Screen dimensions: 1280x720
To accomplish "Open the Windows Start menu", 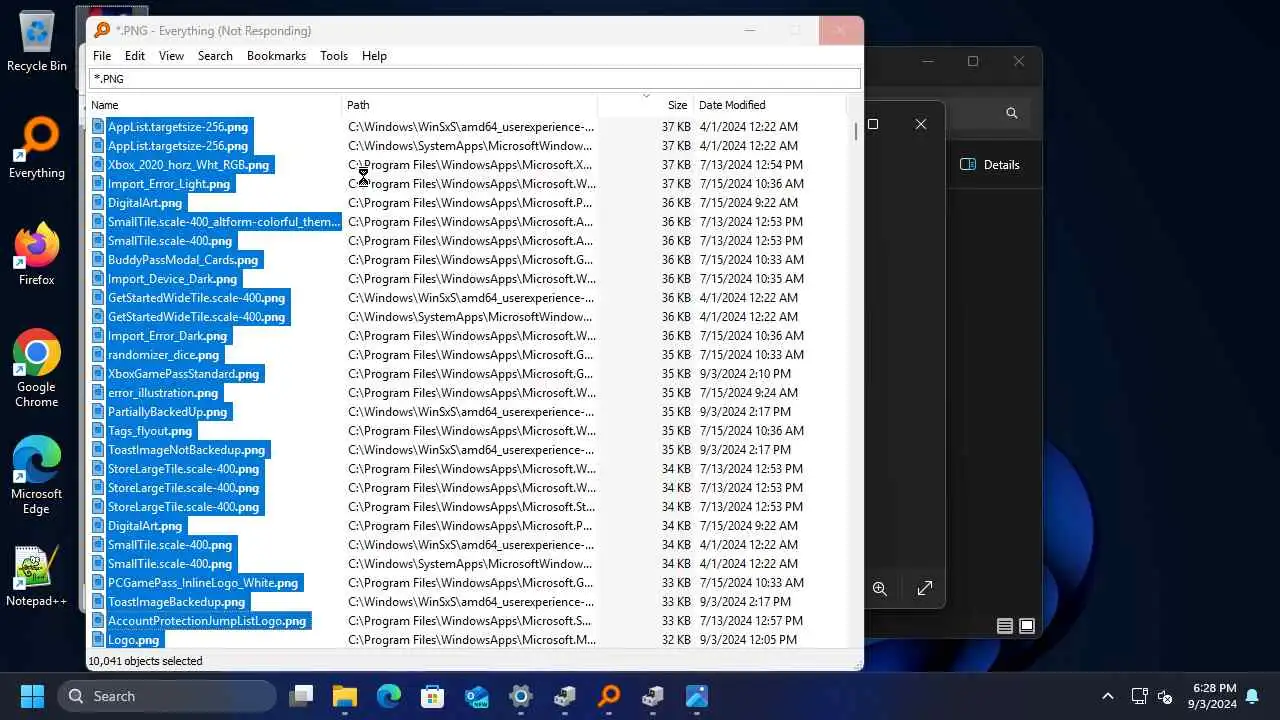I will tap(32, 696).
